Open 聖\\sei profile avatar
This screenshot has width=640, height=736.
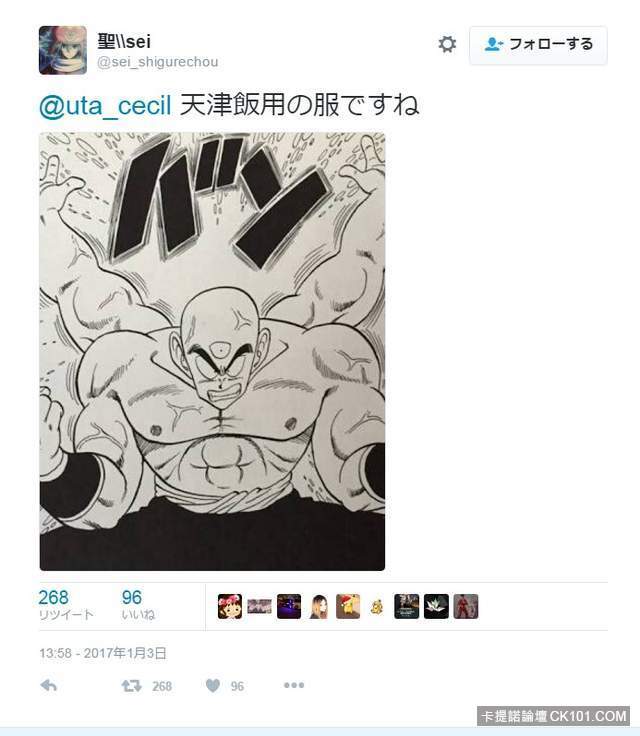point(63,50)
